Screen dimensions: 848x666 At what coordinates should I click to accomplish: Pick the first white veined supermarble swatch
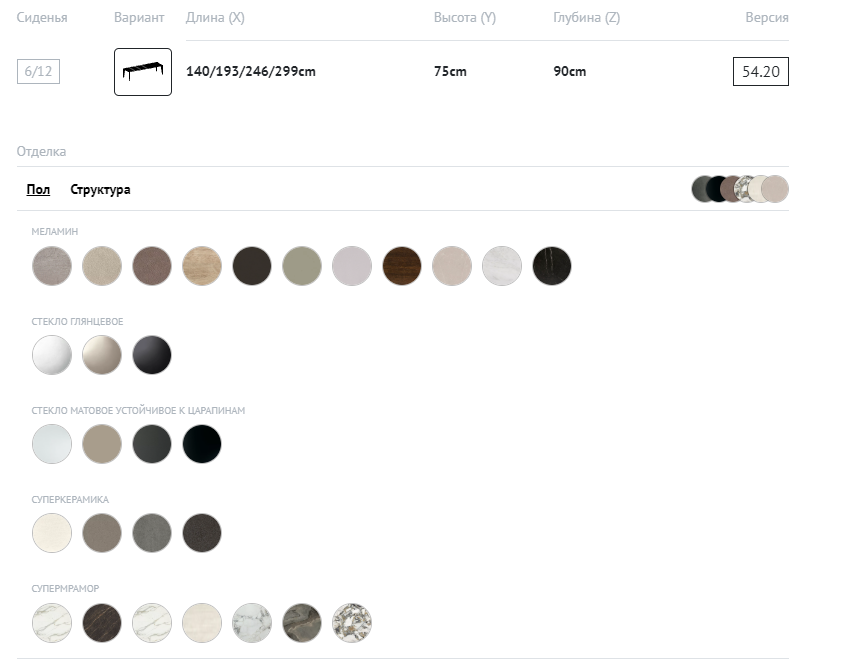click(x=52, y=622)
